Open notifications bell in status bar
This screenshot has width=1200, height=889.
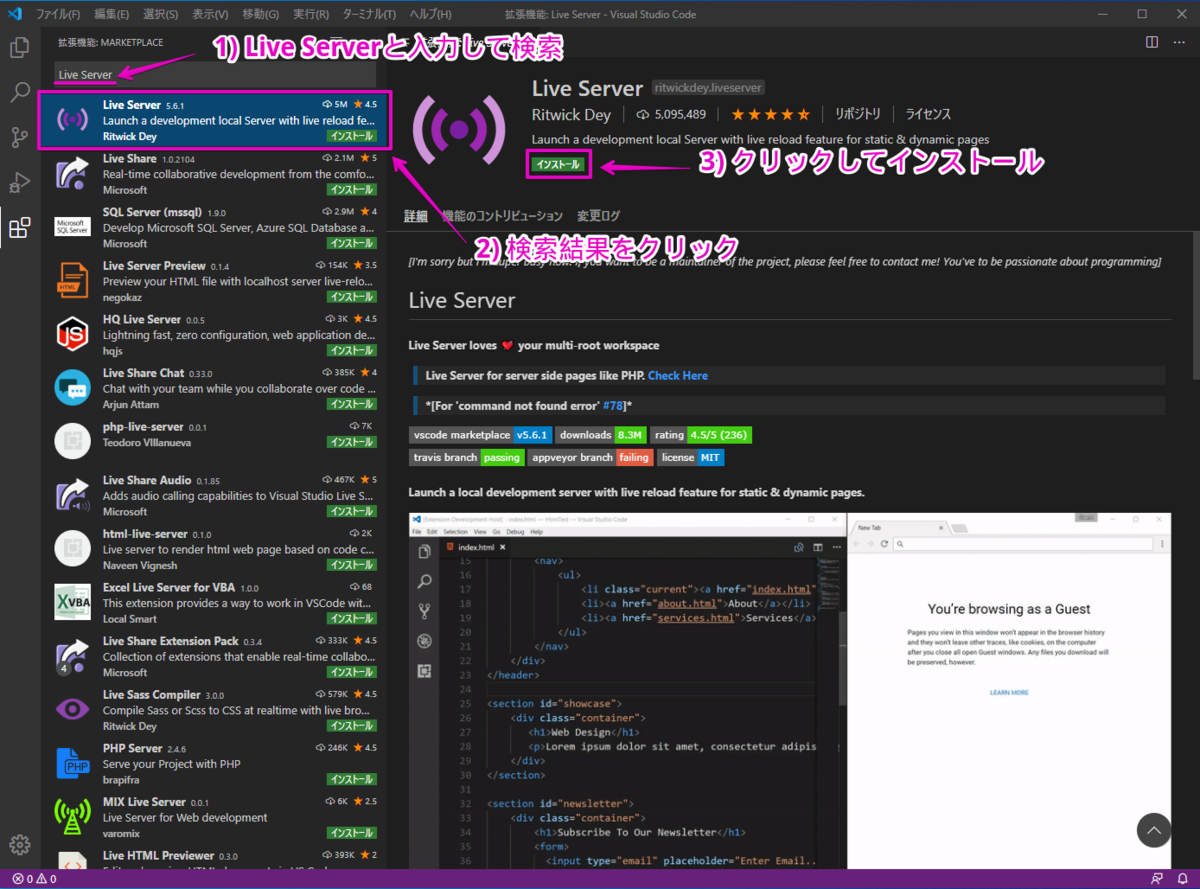click(x=1181, y=879)
